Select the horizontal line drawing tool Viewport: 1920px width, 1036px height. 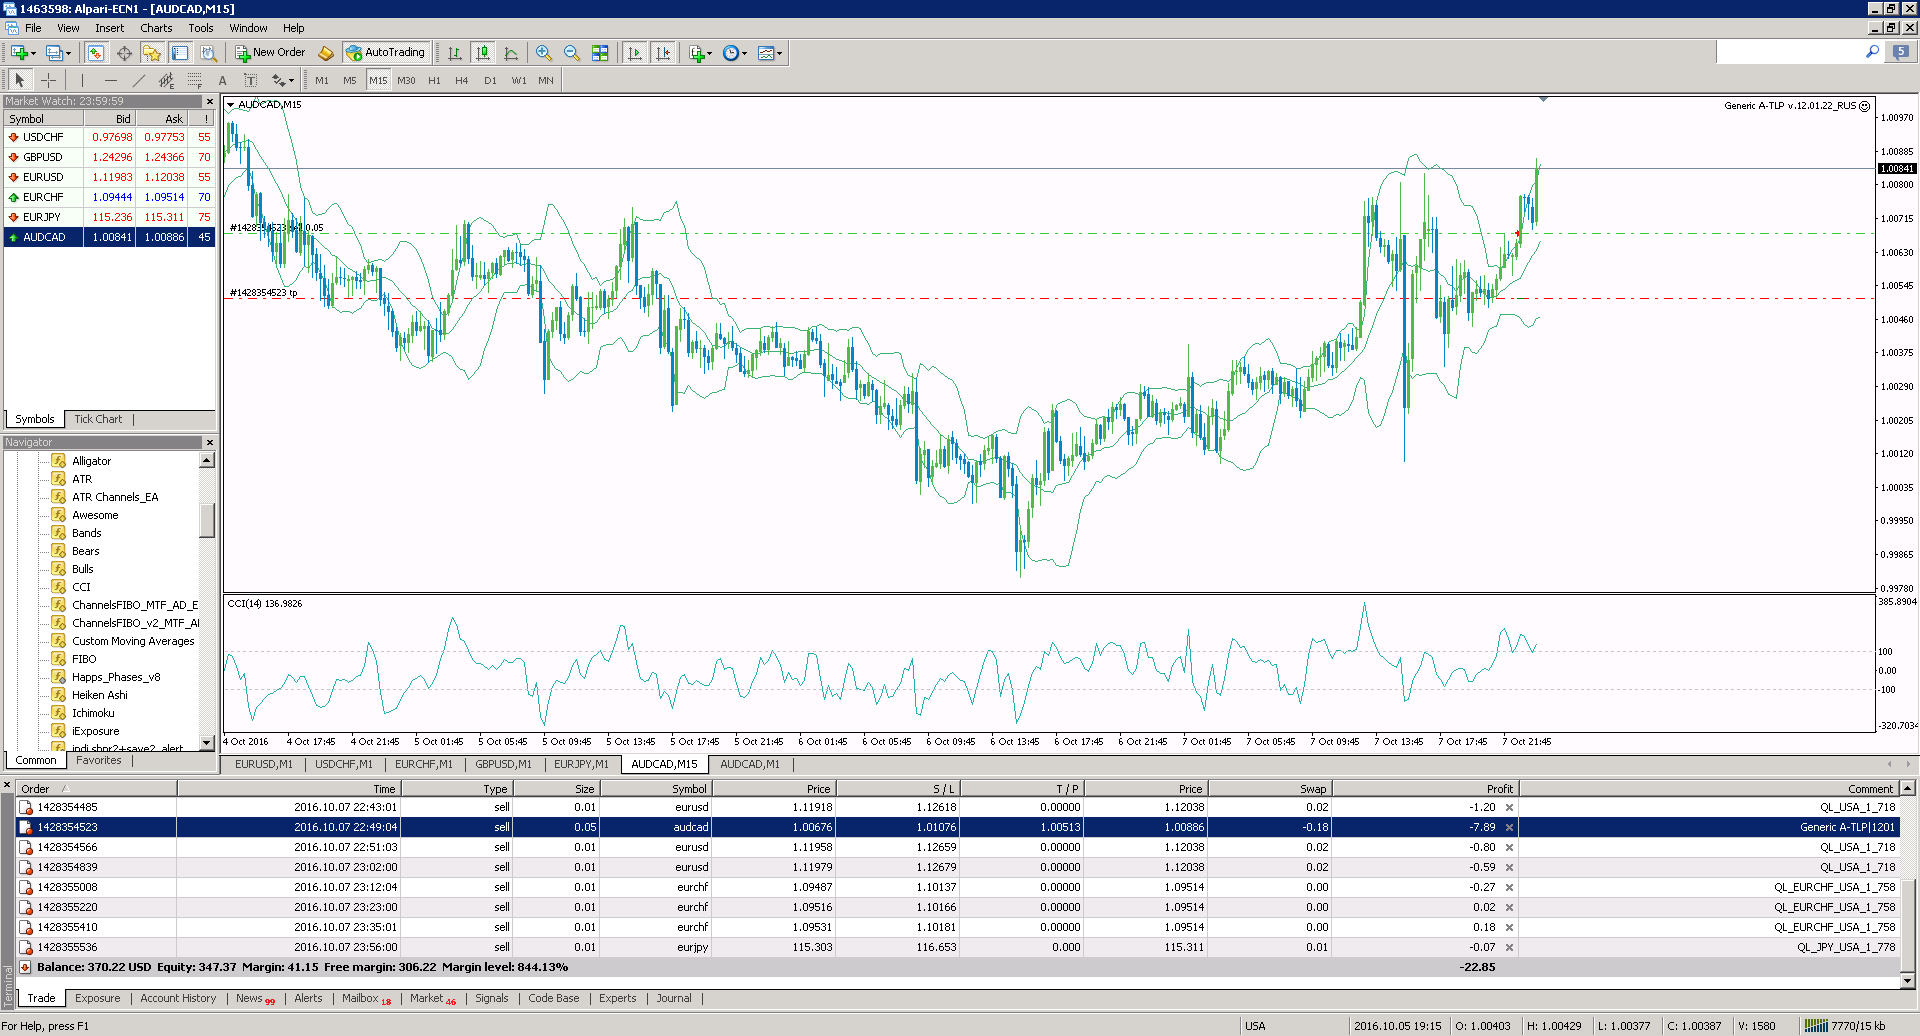(x=110, y=80)
